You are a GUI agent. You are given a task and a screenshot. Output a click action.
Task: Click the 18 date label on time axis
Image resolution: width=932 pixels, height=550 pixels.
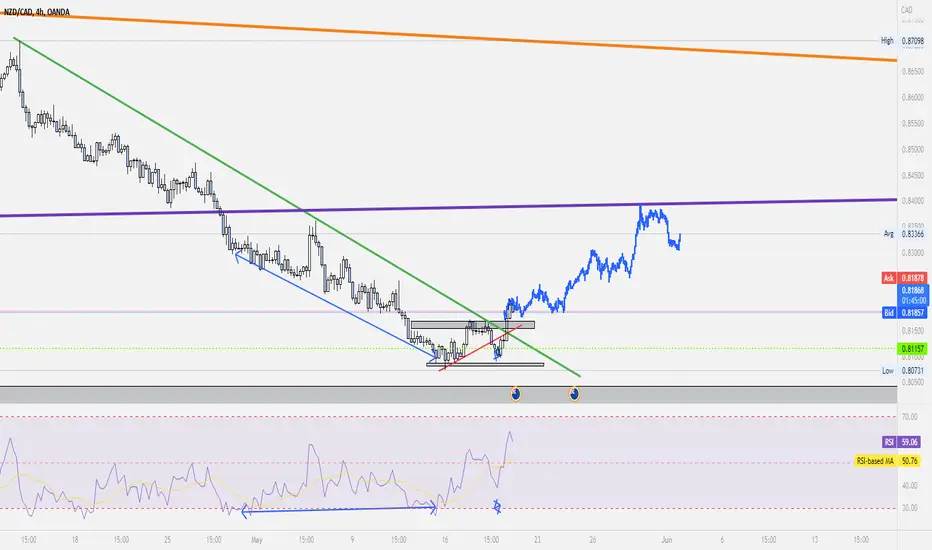click(x=75, y=540)
